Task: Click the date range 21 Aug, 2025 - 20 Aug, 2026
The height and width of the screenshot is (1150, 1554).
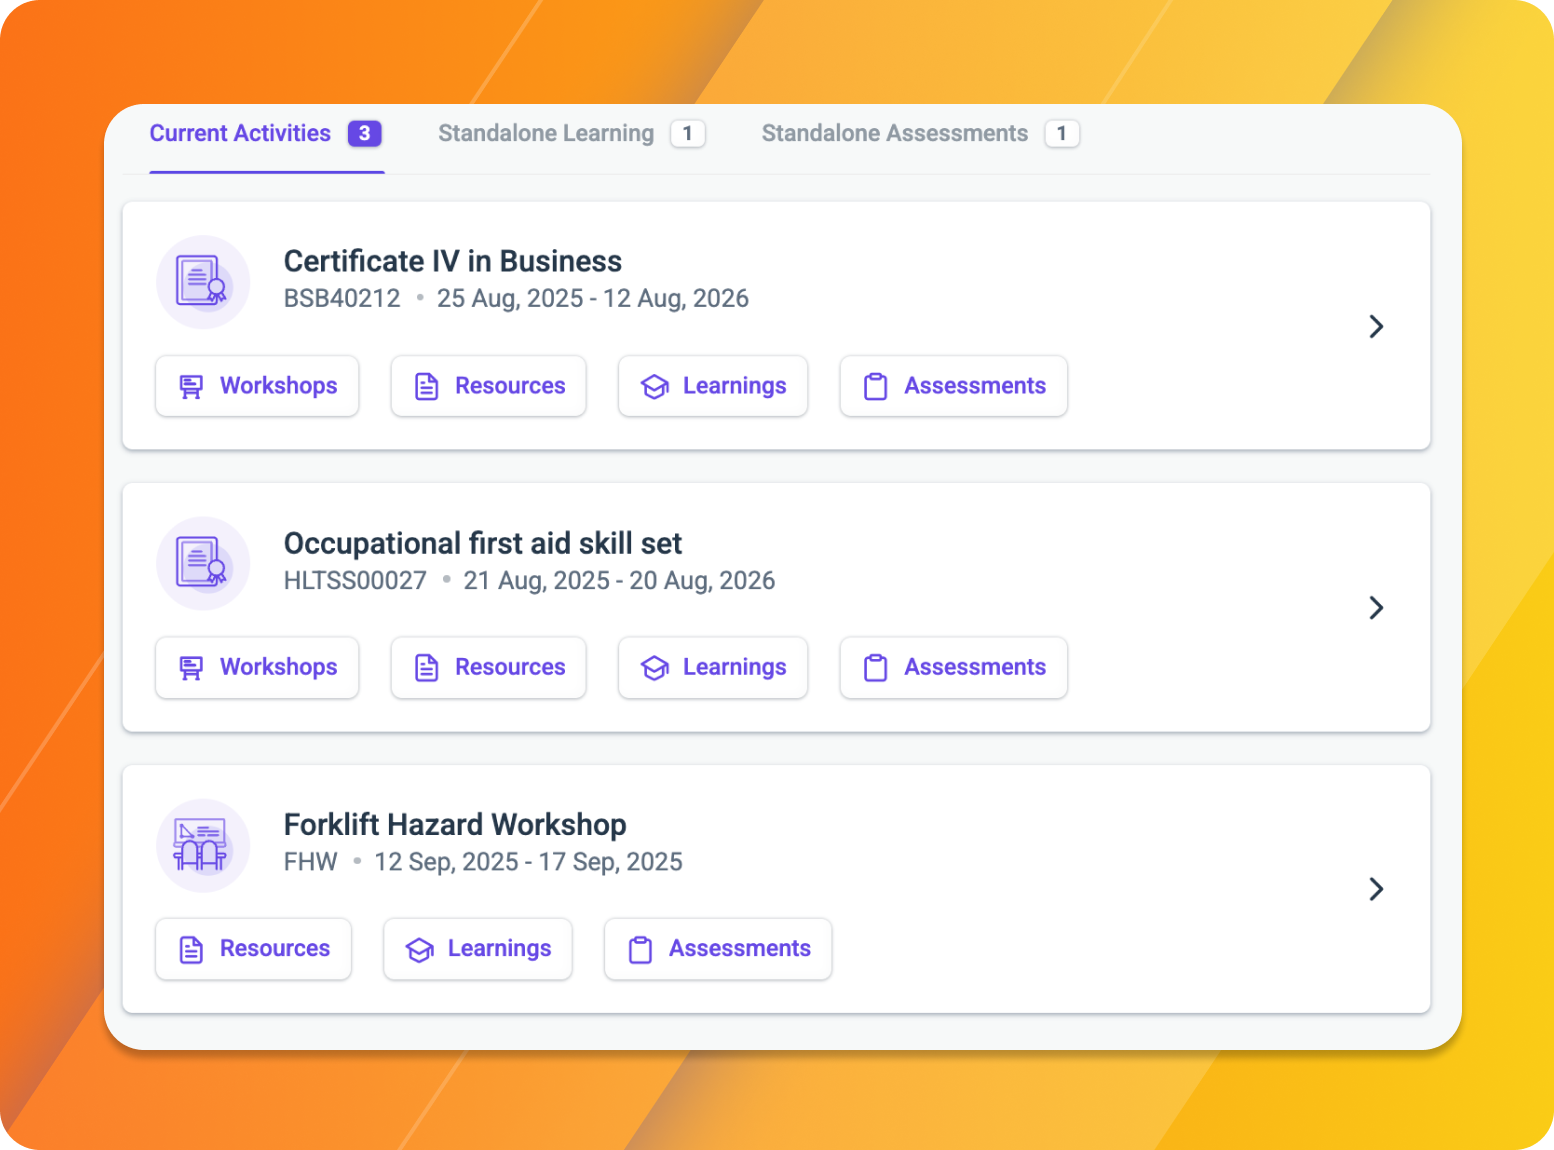Action: (x=619, y=580)
